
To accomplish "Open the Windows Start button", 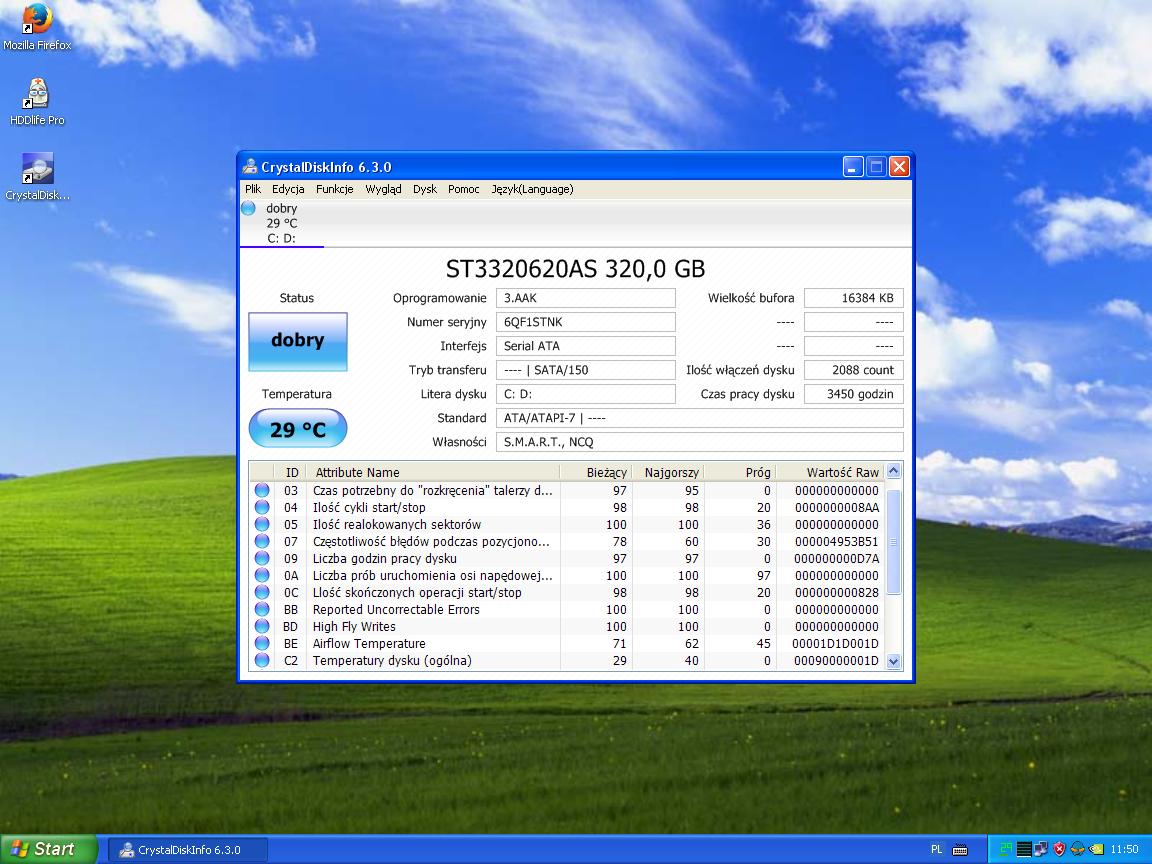I will [48, 849].
